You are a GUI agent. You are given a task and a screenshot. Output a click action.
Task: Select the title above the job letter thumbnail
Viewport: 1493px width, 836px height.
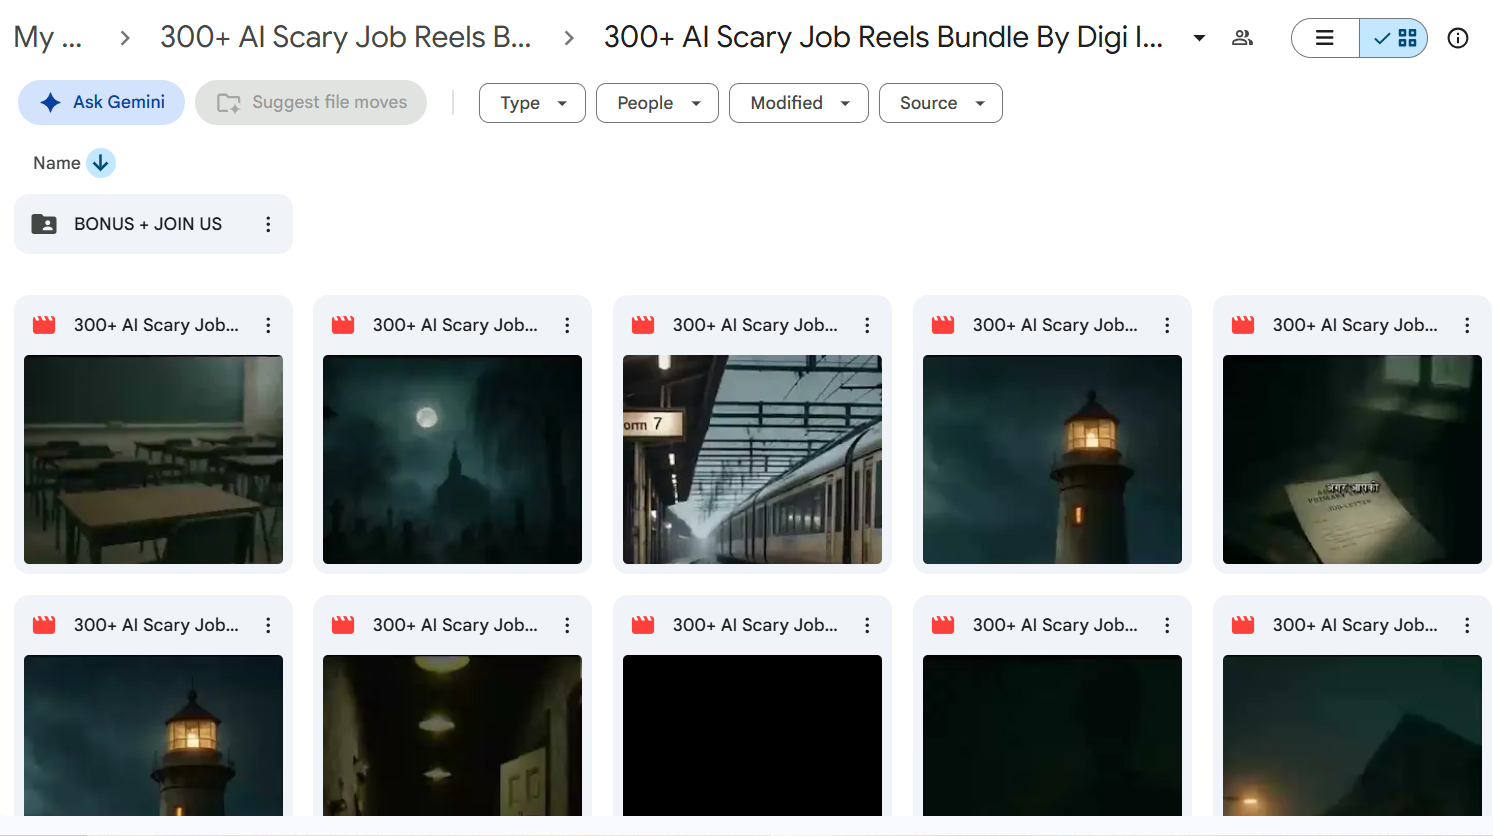coord(1355,325)
